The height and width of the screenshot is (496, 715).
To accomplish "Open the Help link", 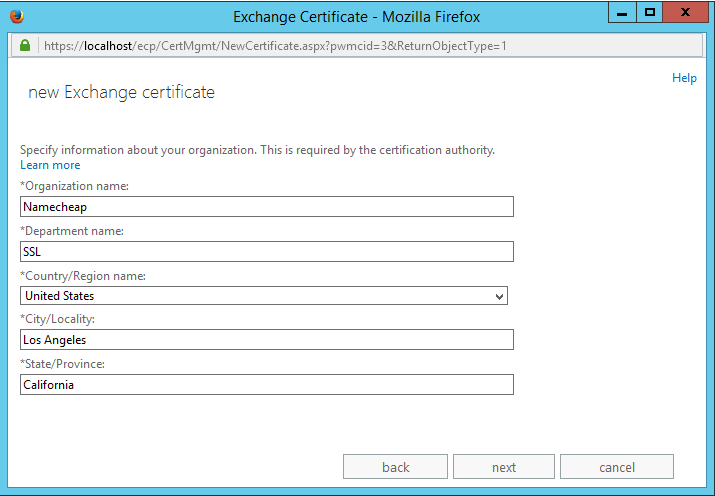I will point(684,78).
